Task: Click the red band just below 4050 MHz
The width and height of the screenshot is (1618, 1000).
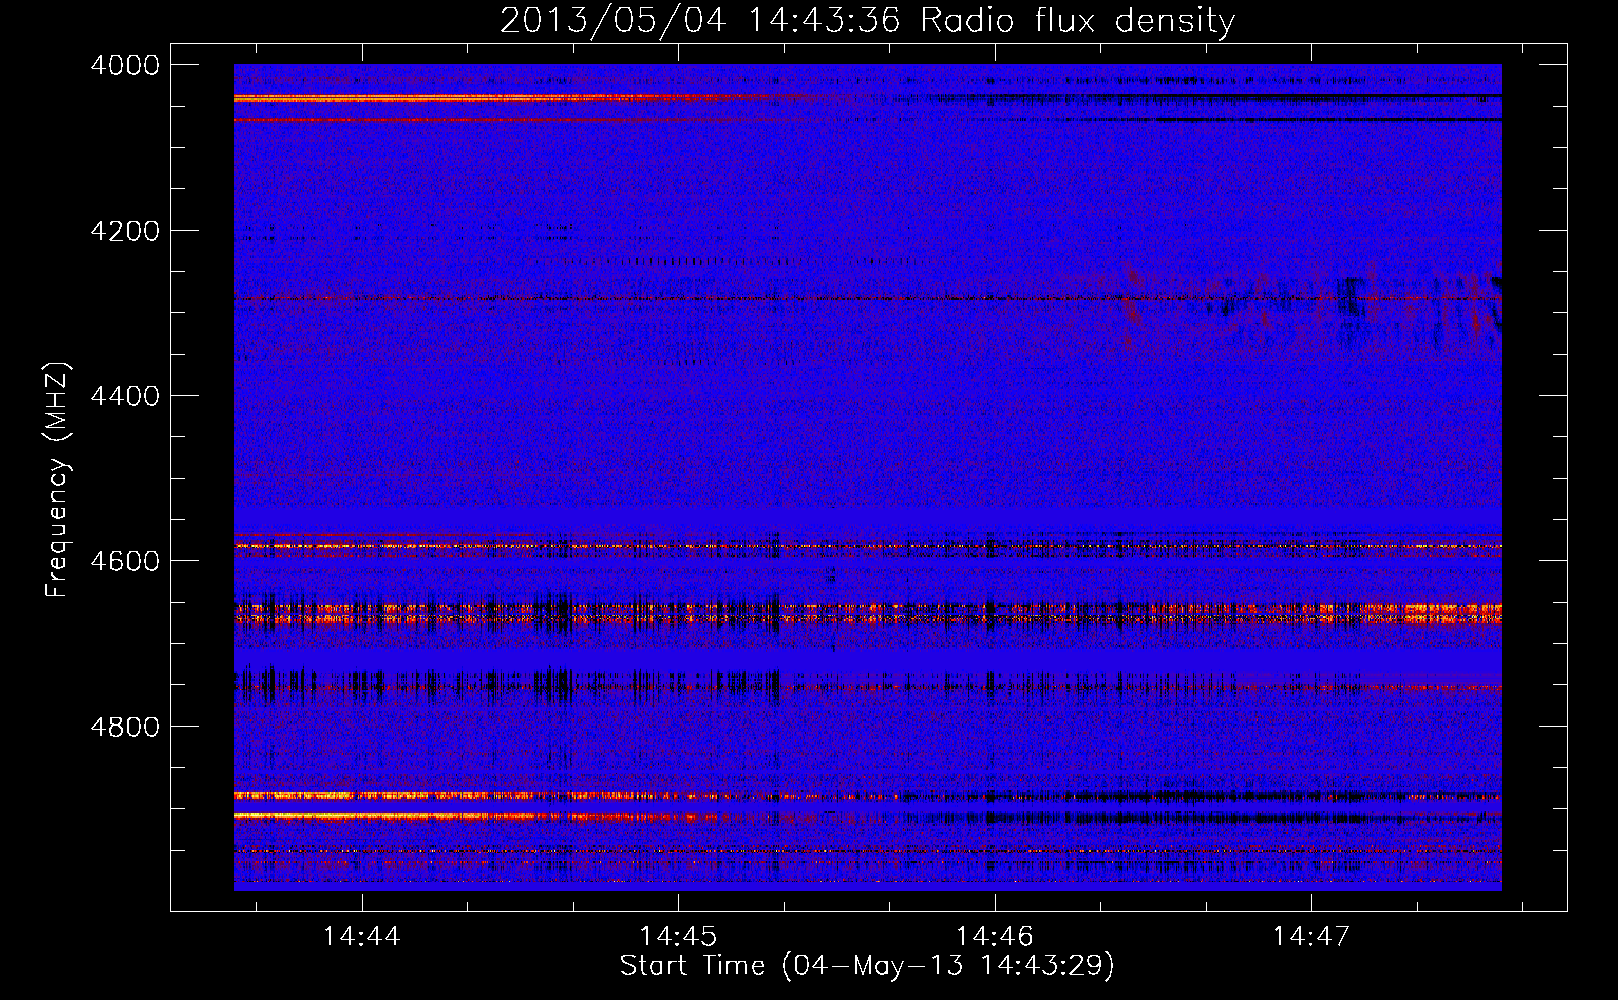Action: (x=400, y=120)
